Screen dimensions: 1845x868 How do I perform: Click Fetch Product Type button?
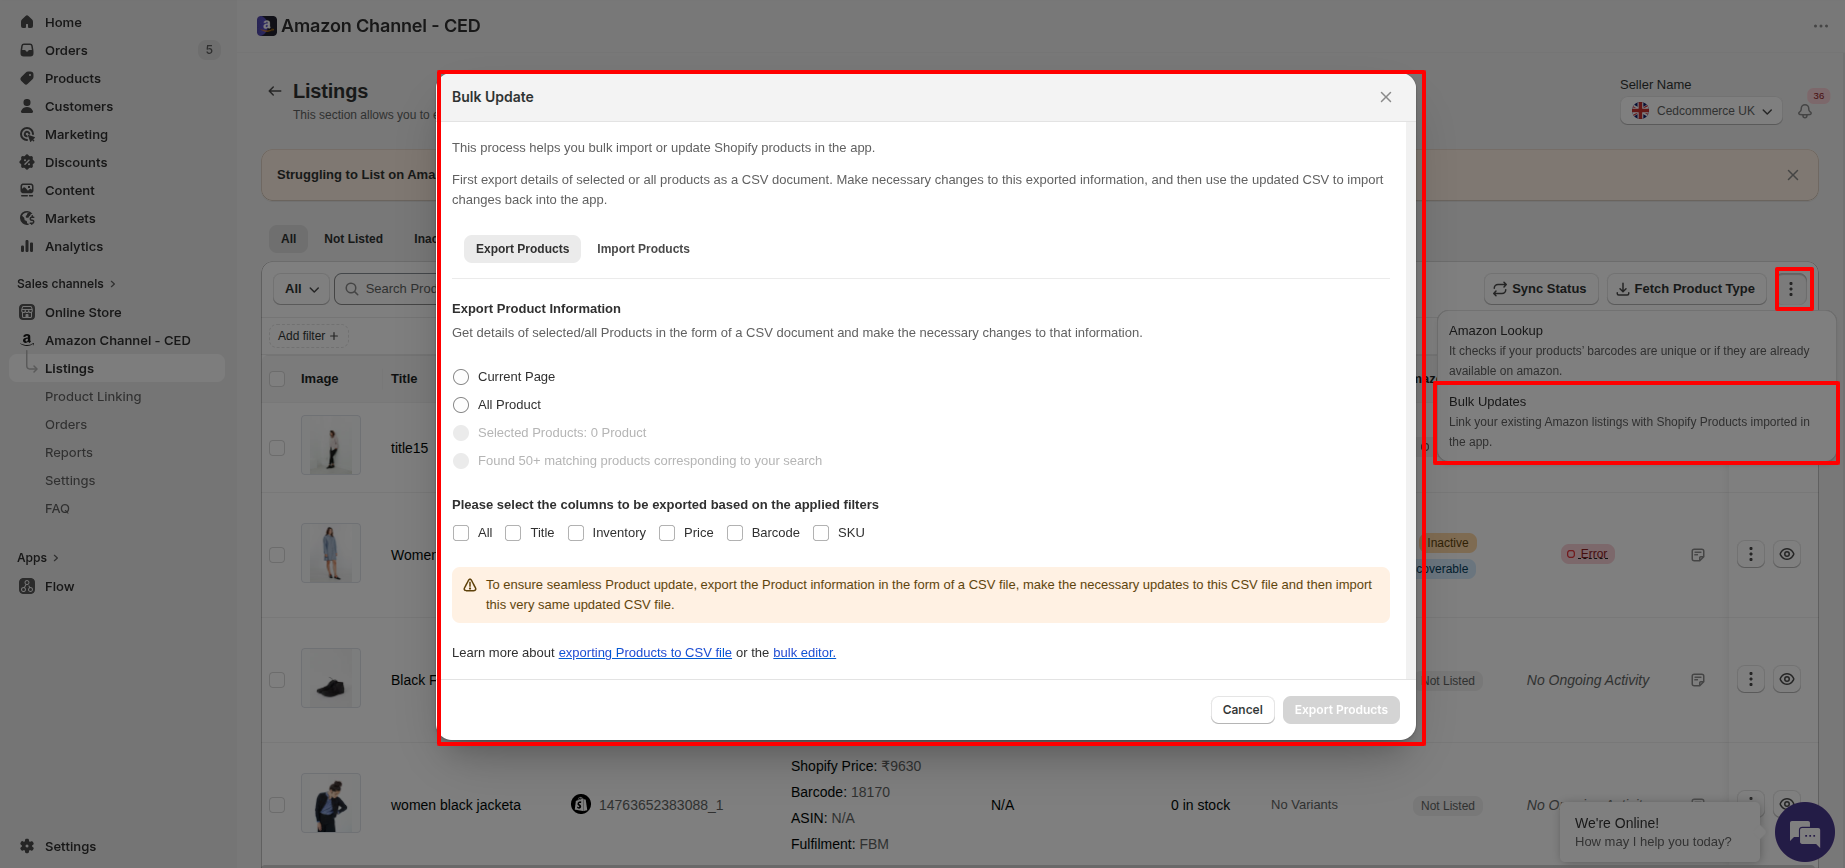[1686, 289]
